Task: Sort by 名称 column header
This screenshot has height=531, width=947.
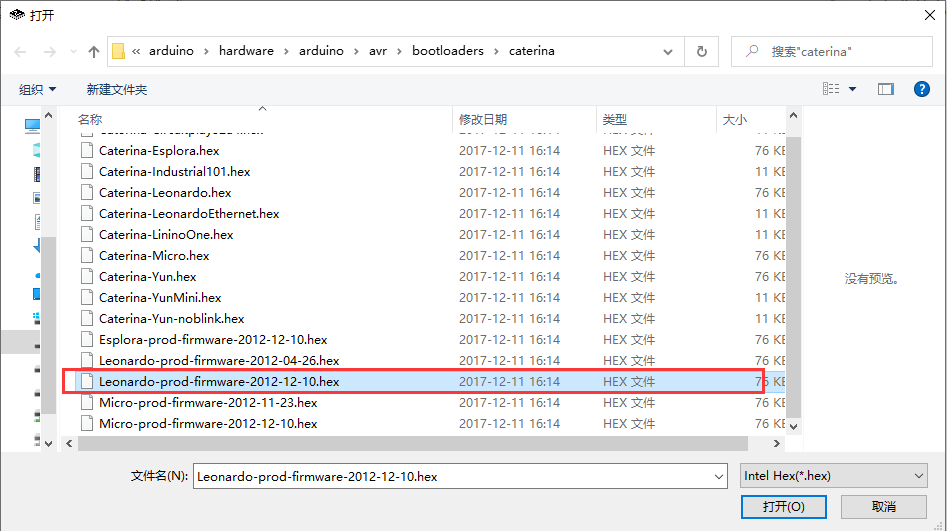Action: 90,120
